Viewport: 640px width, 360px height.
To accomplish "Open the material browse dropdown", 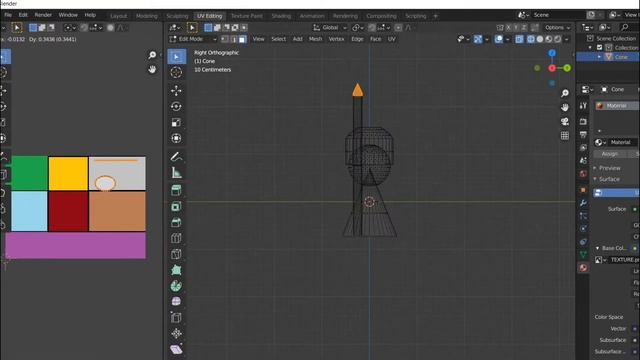I will [600, 142].
